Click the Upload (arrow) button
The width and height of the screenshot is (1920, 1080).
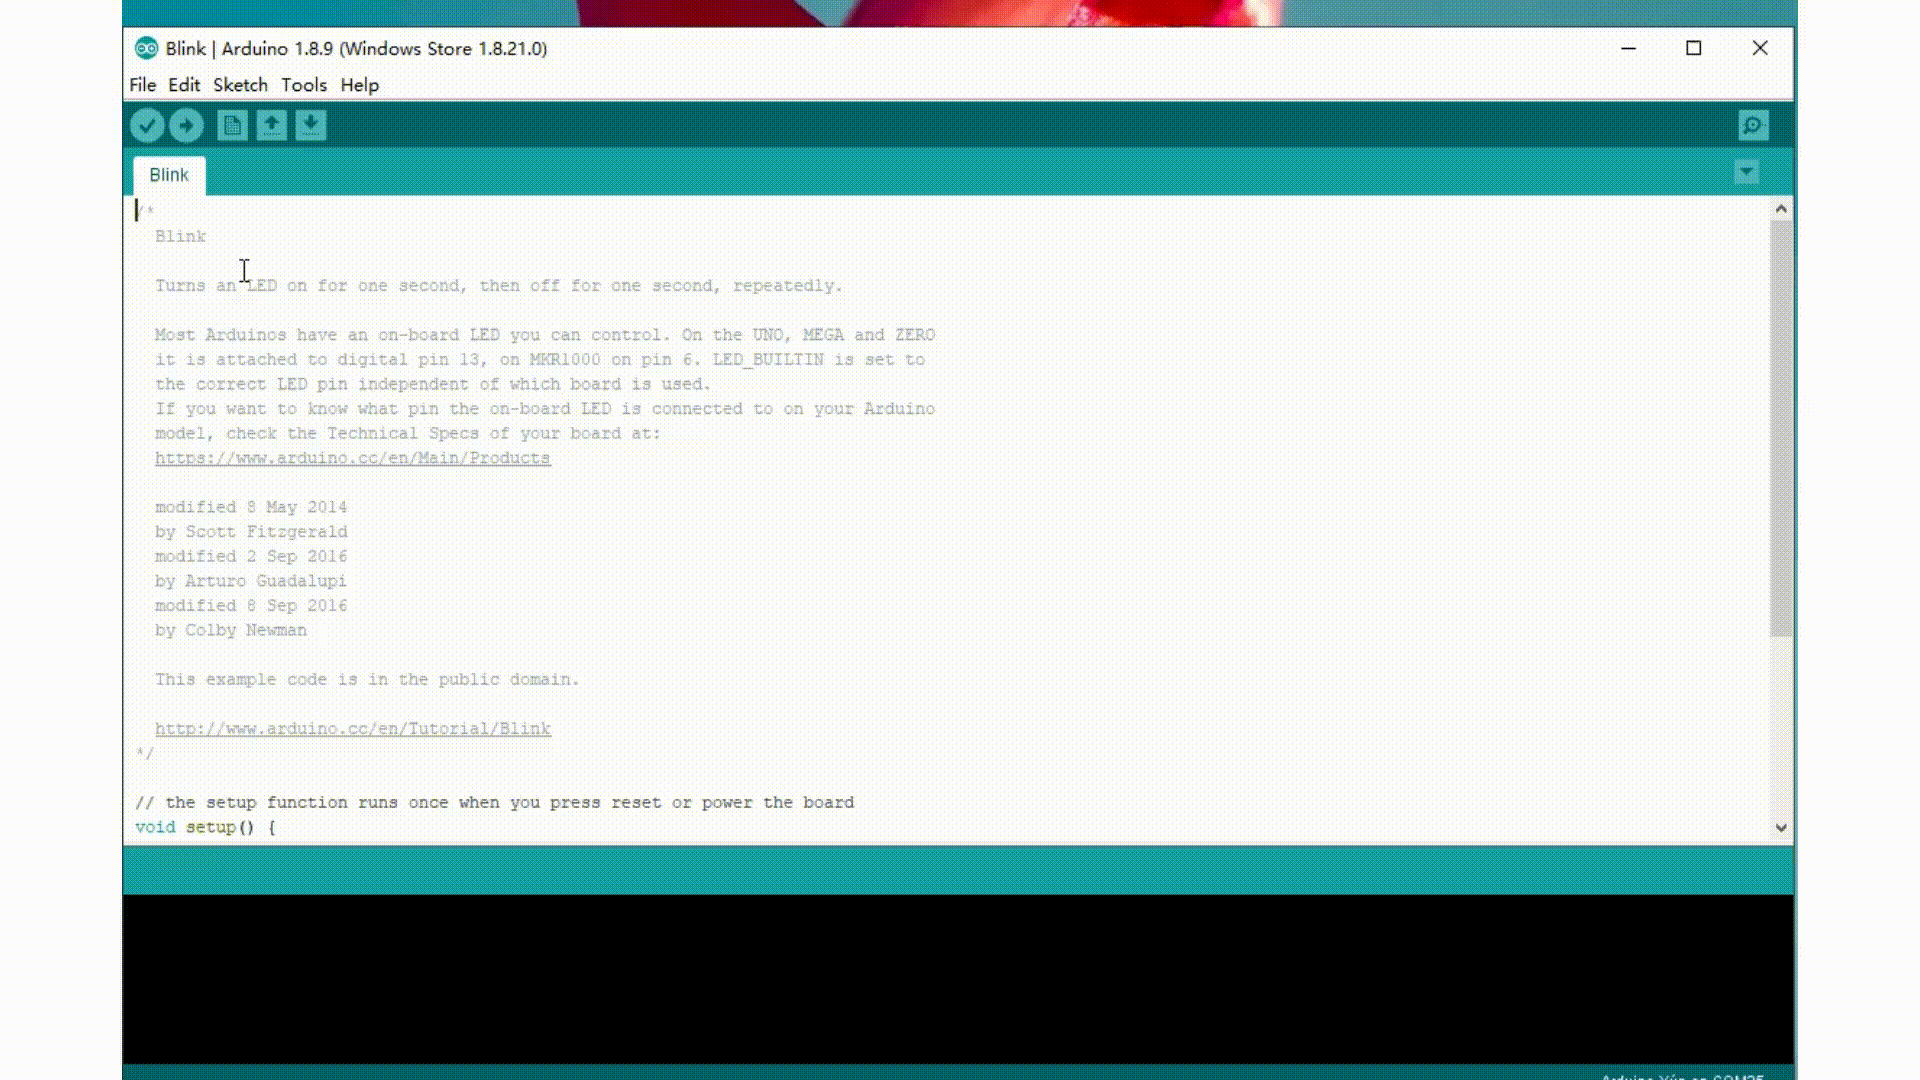pos(187,125)
